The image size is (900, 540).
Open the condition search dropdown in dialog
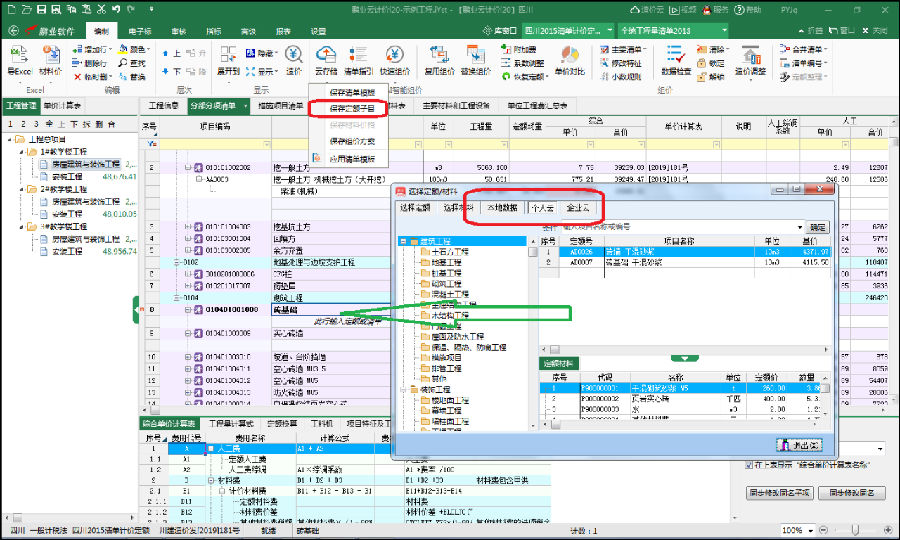tap(799, 228)
